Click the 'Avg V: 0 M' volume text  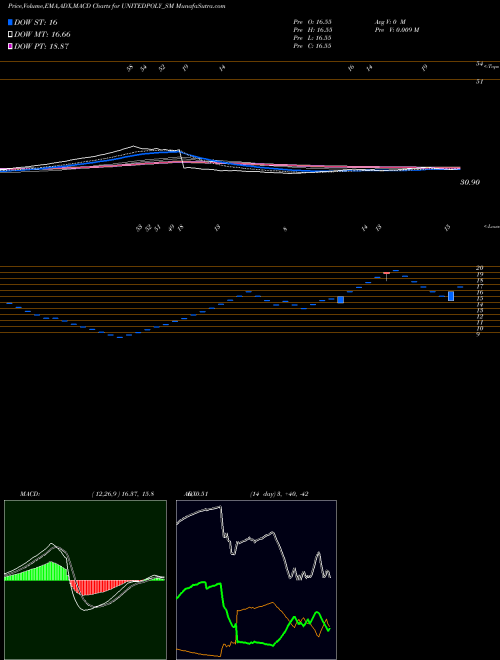(x=389, y=22)
